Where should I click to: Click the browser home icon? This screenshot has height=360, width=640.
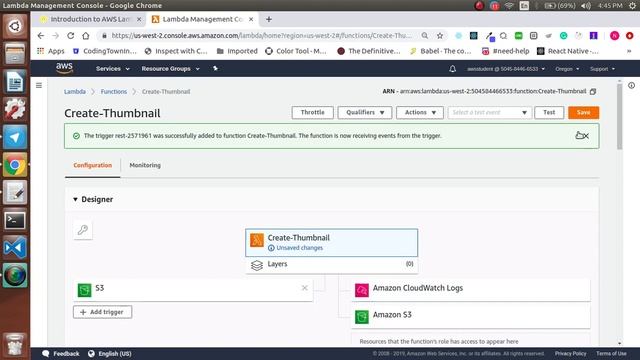[86, 36]
